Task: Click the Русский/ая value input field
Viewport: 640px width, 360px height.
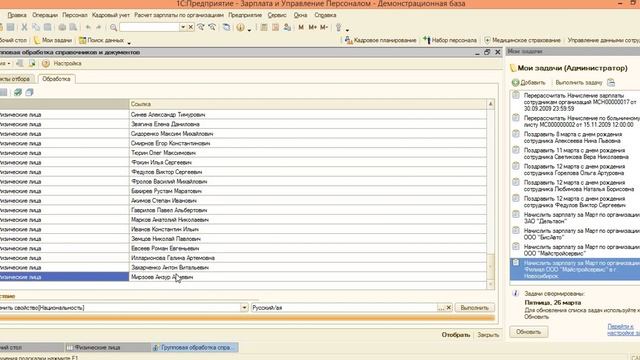Action: [x=344, y=308]
